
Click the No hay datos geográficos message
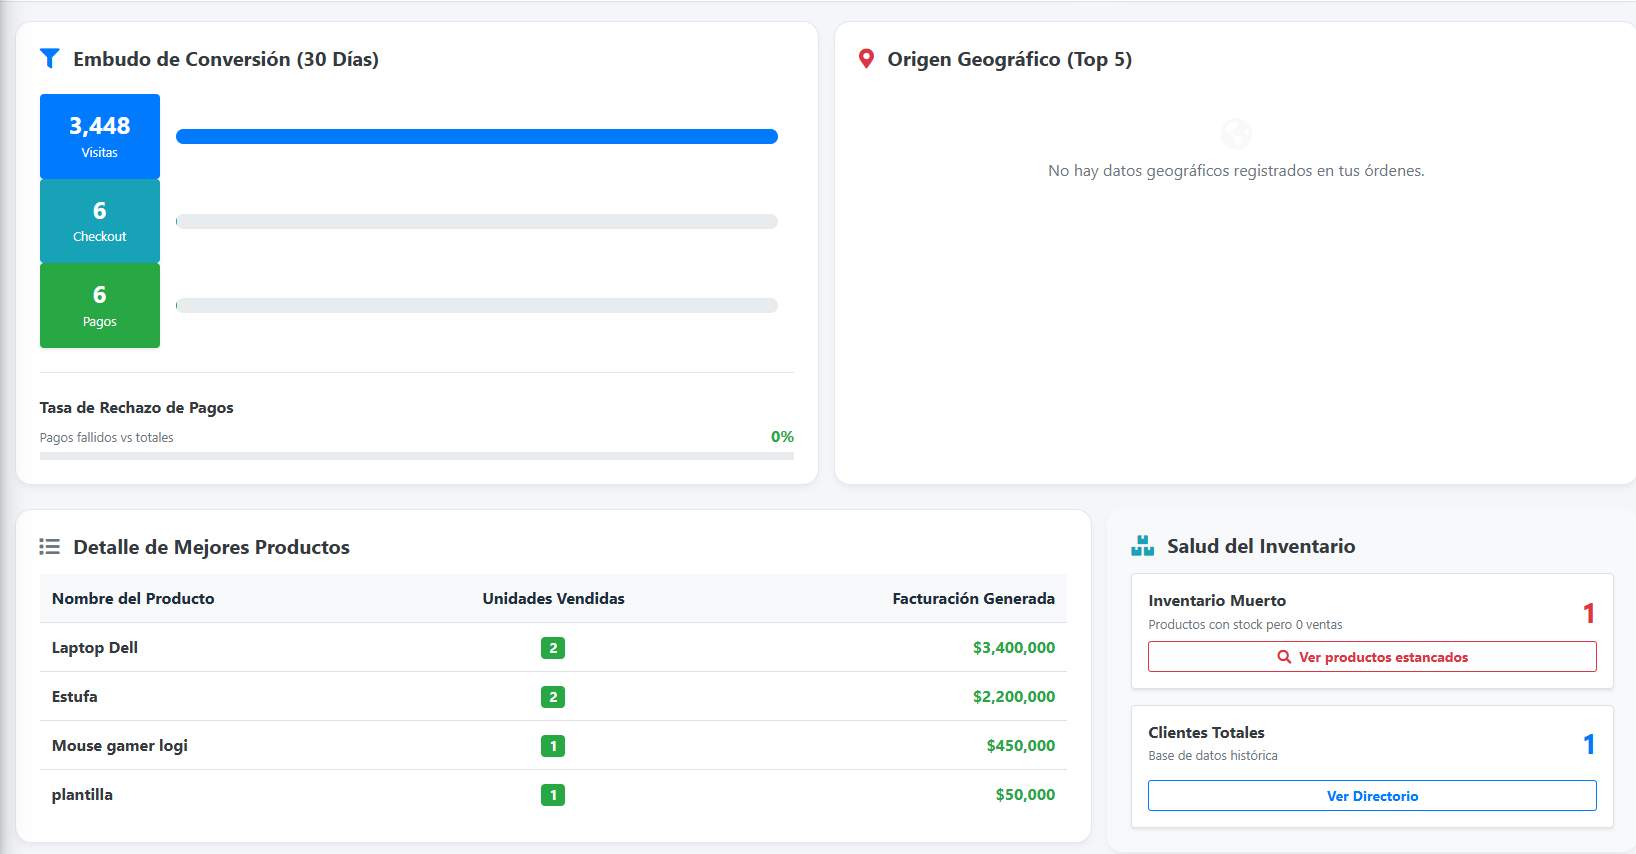(1236, 171)
